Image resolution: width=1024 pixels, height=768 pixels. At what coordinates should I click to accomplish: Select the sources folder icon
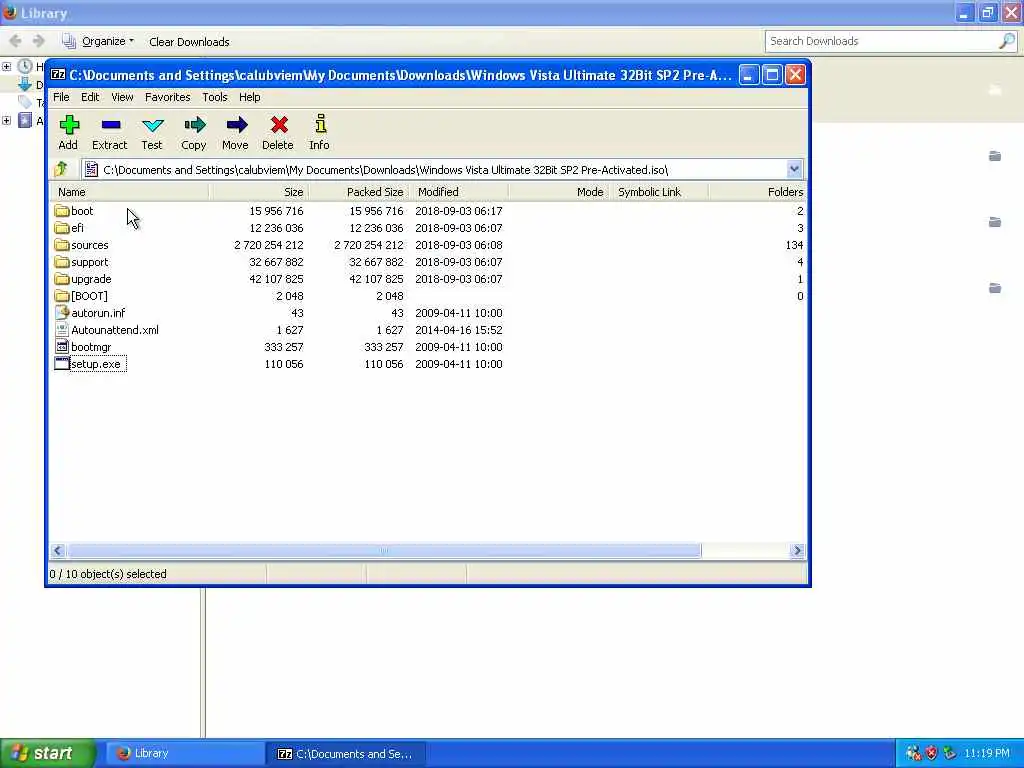tap(62, 245)
